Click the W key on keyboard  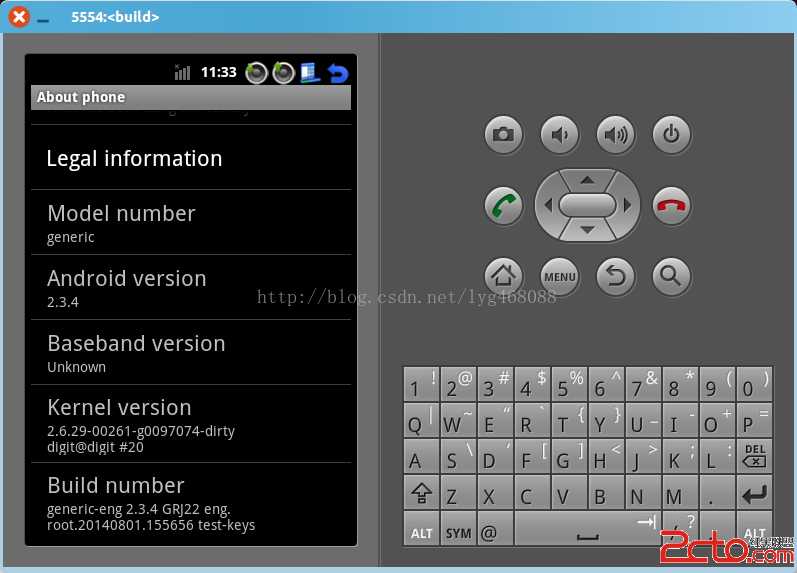(x=458, y=420)
